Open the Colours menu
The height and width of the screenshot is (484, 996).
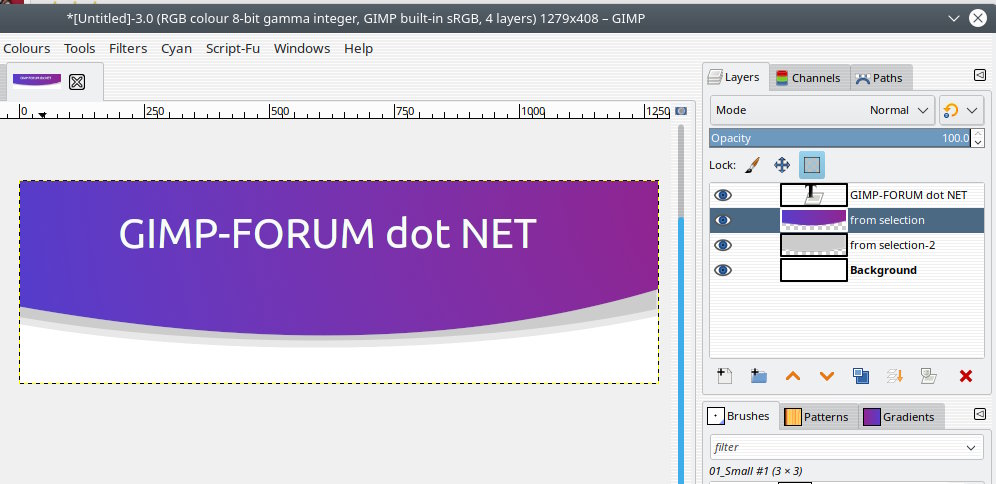(x=26, y=48)
